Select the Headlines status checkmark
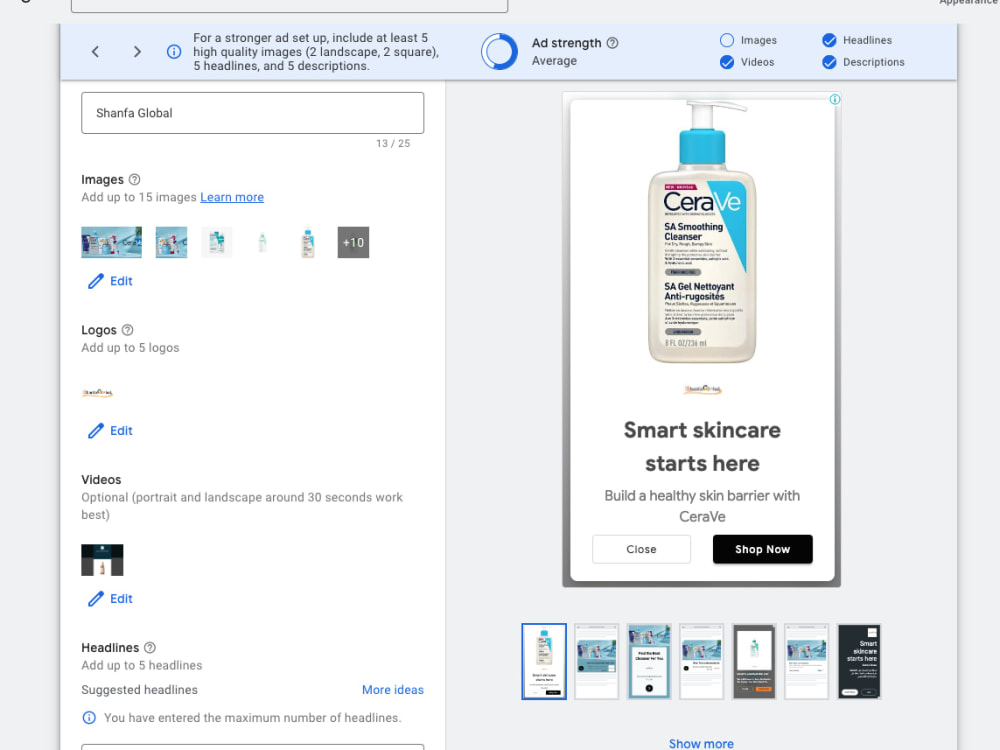The width and height of the screenshot is (1000, 750). tap(829, 40)
